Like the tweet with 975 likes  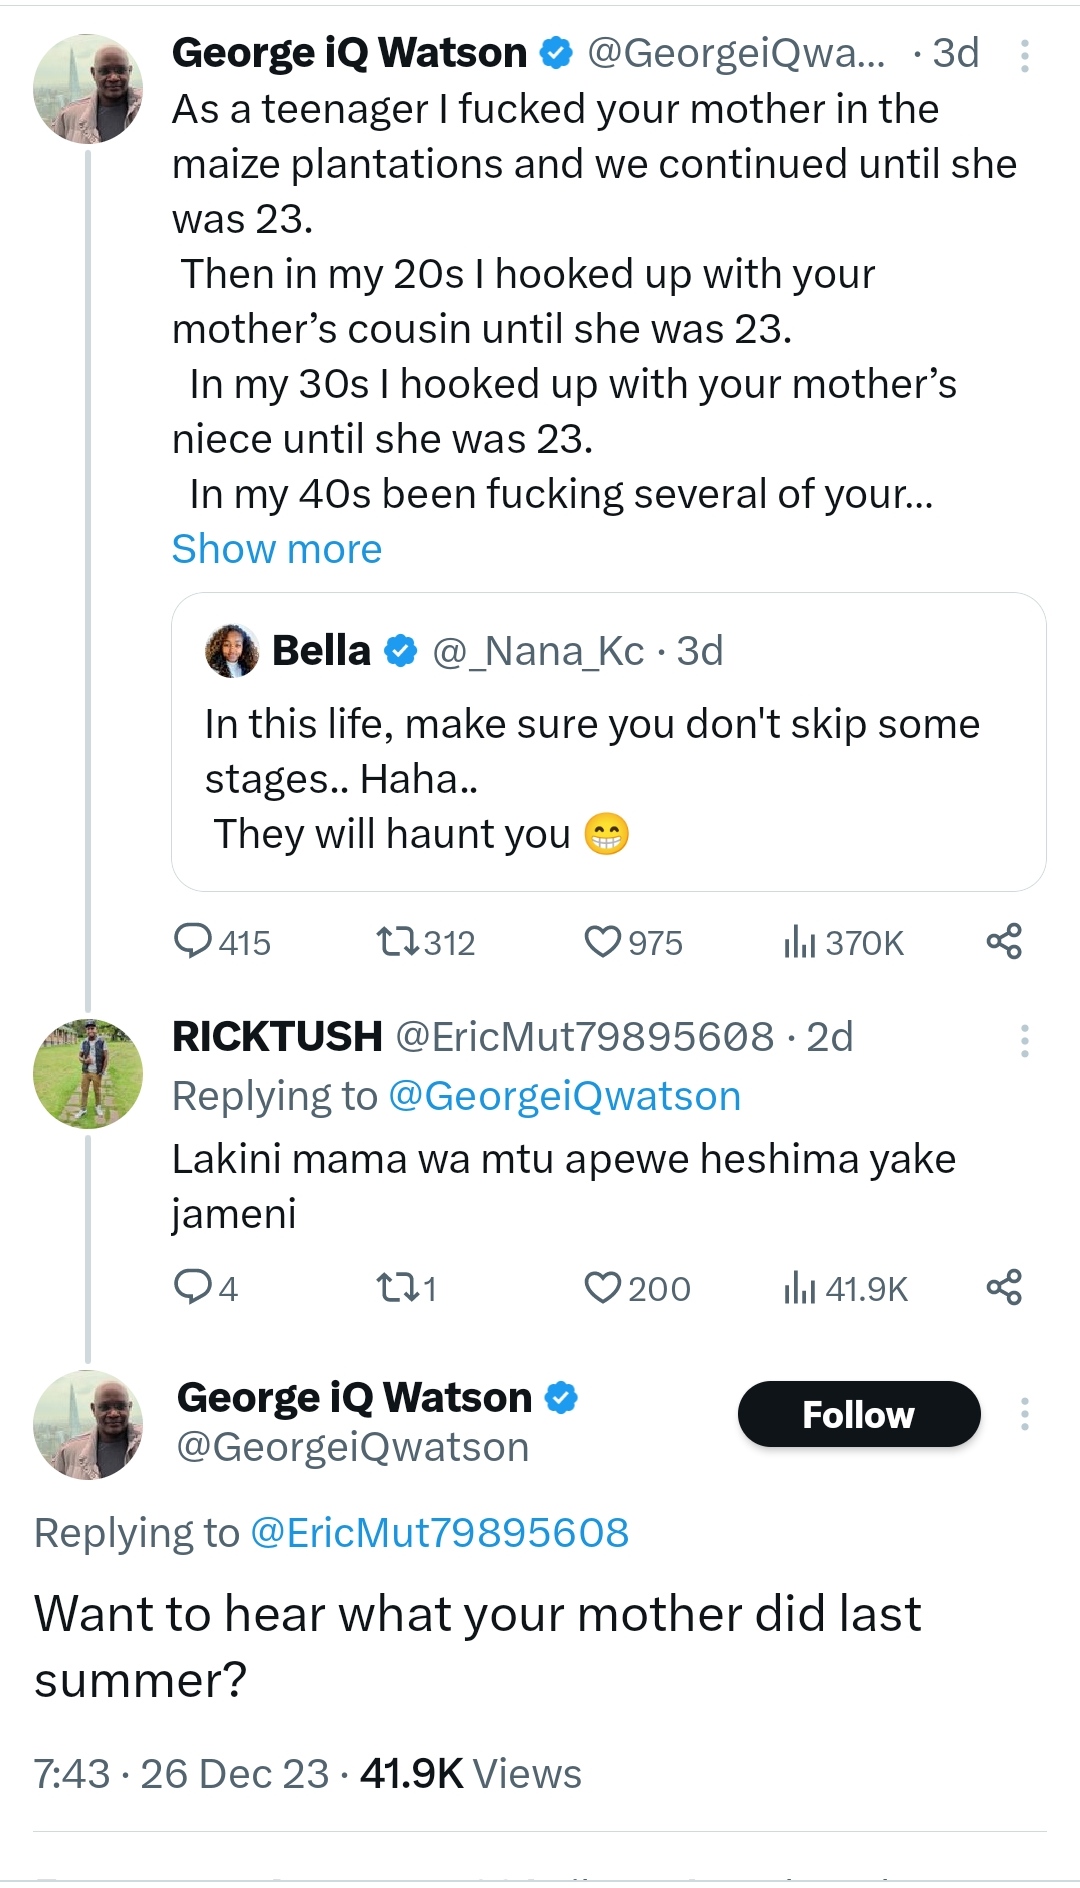pyautogui.click(x=603, y=941)
